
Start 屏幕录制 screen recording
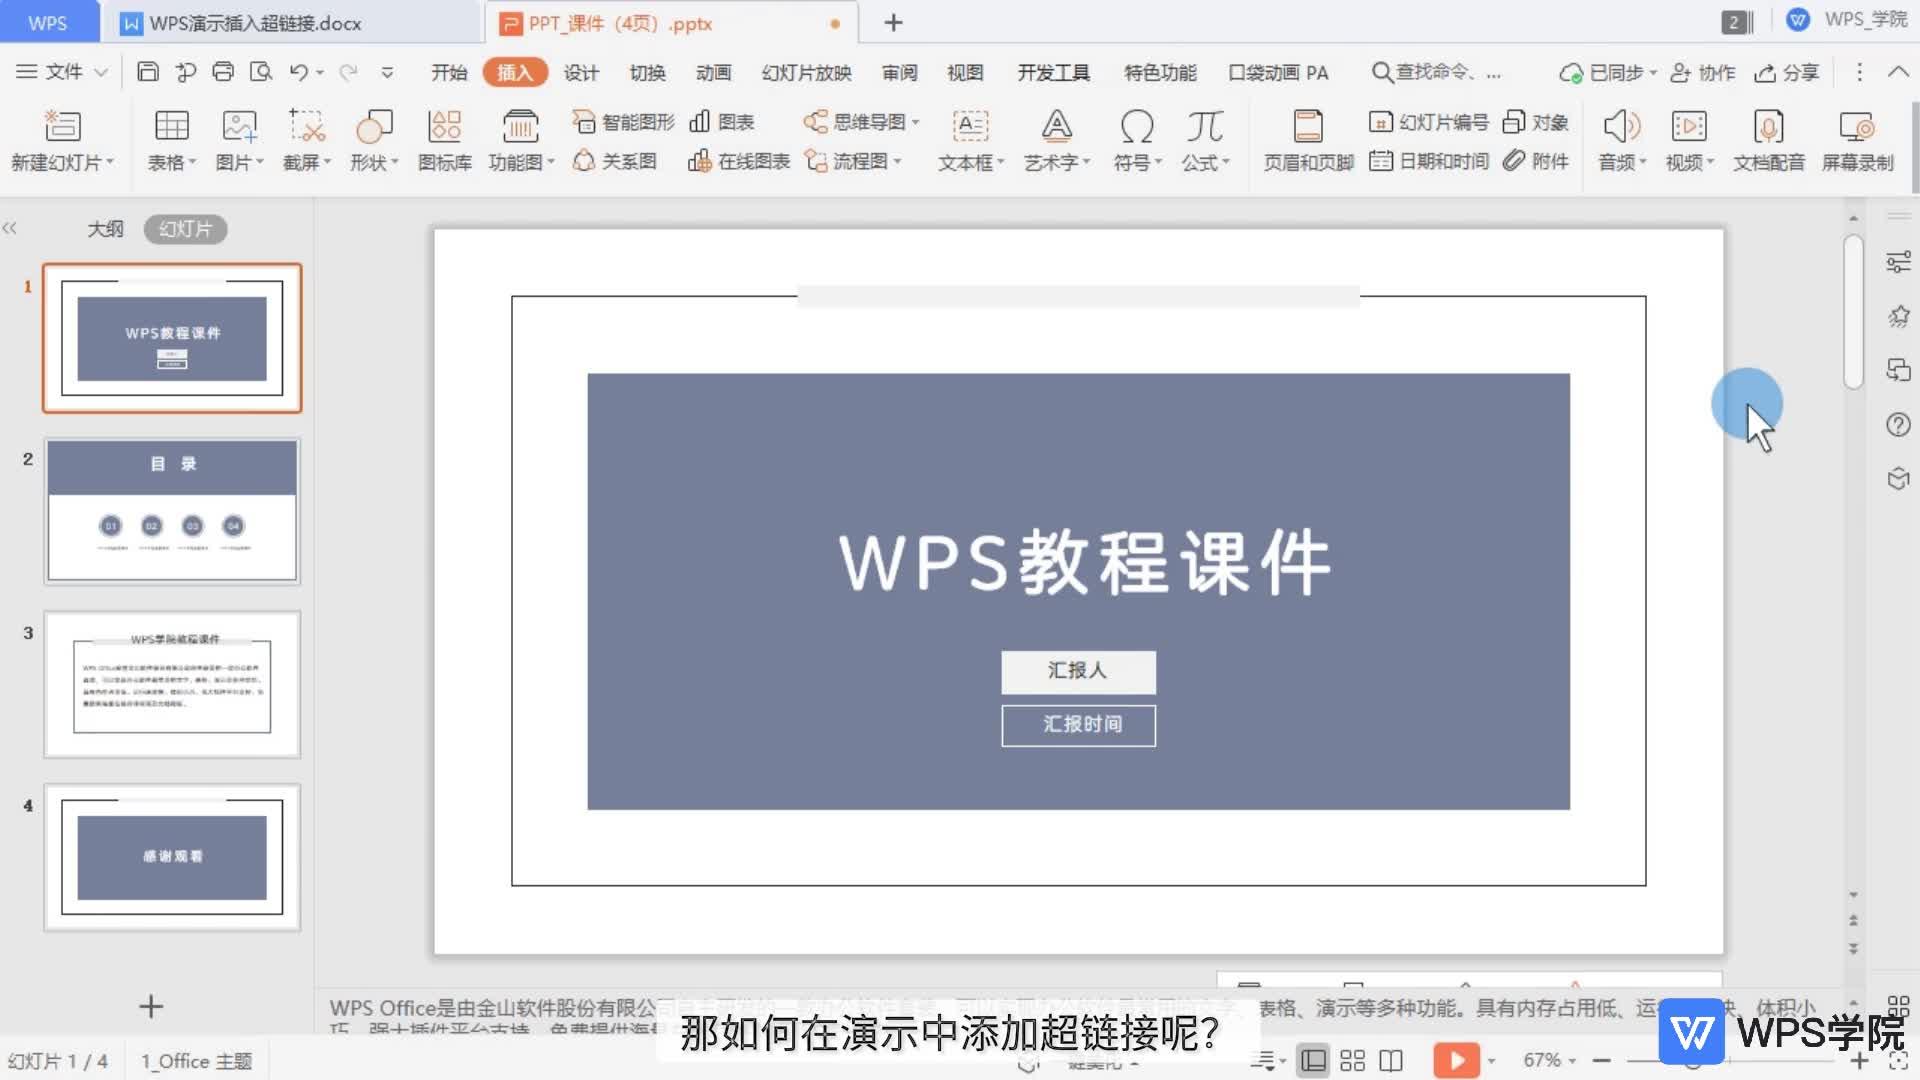pyautogui.click(x=1857, y=140)
